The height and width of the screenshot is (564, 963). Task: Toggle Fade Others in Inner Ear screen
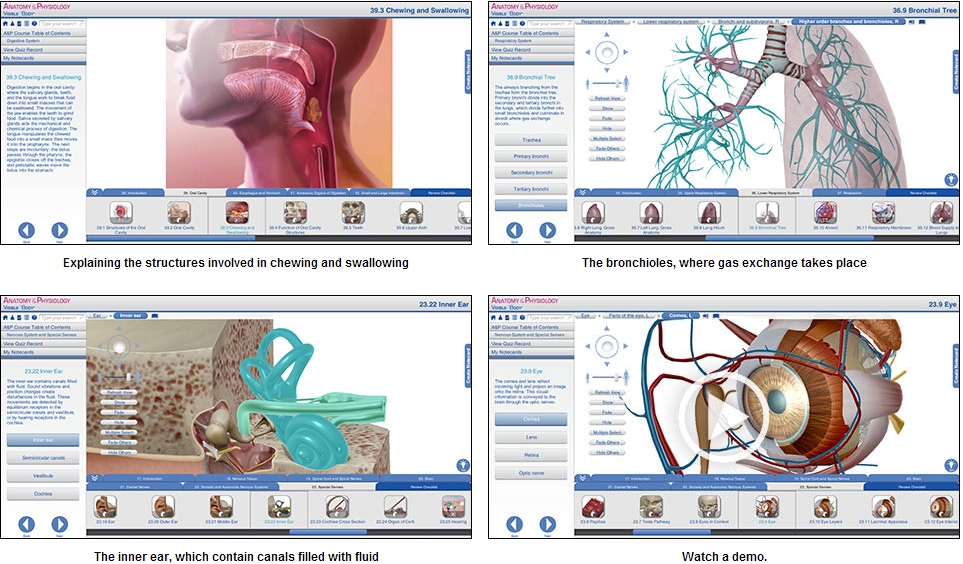tap(119, 442)
